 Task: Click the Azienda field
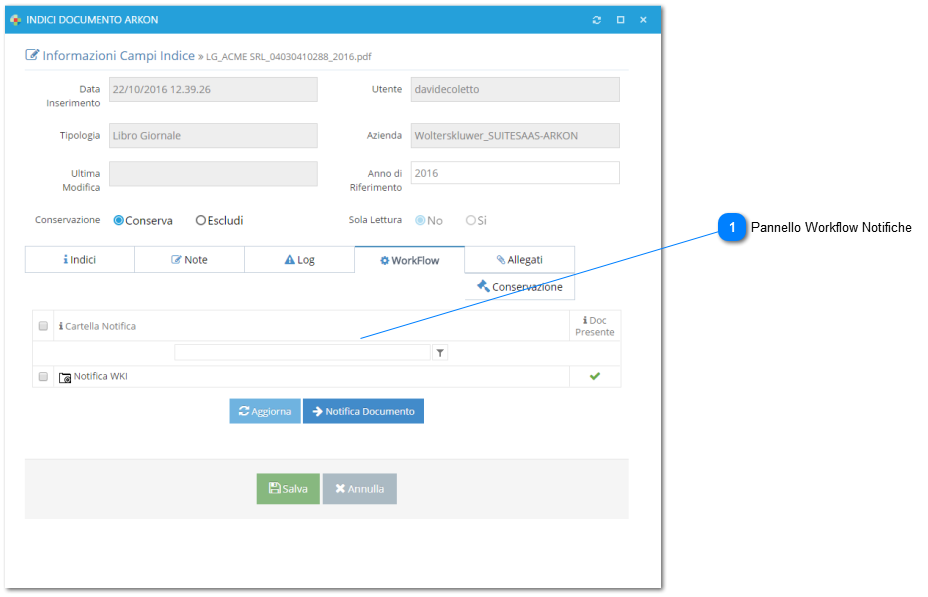click(x=515, y=135)
